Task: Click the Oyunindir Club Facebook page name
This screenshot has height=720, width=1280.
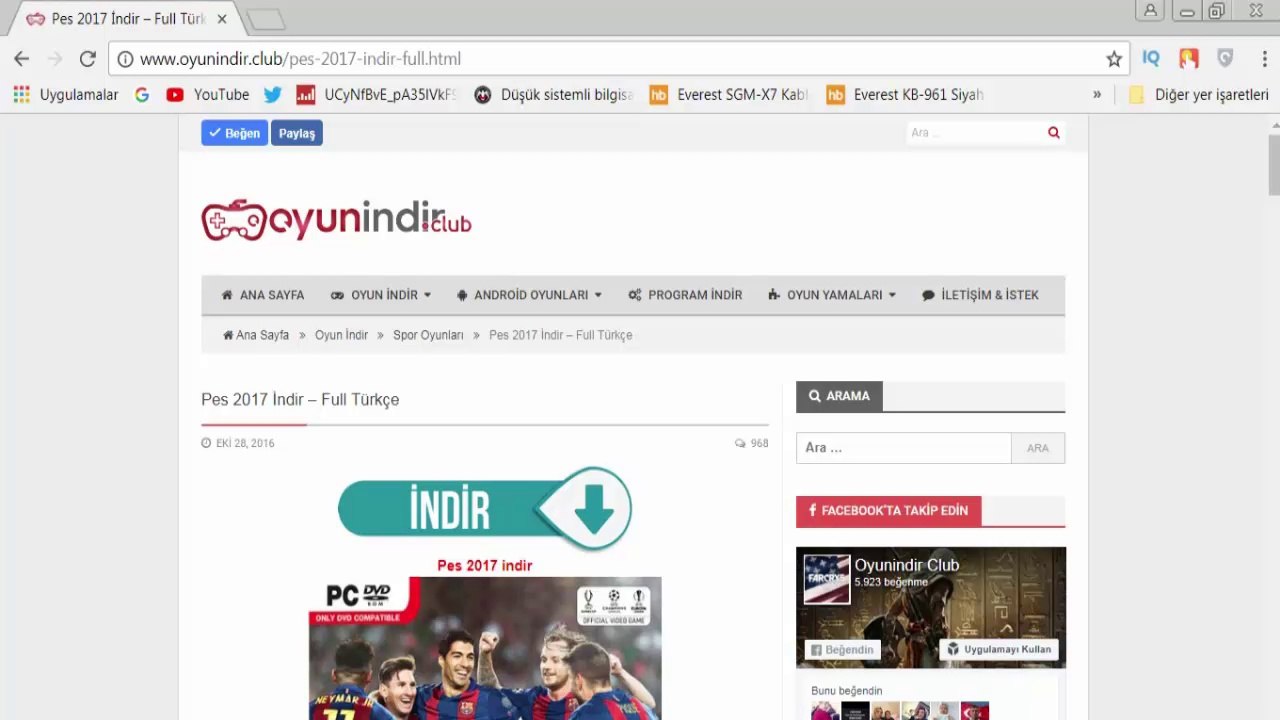Action: click(906, 565)
